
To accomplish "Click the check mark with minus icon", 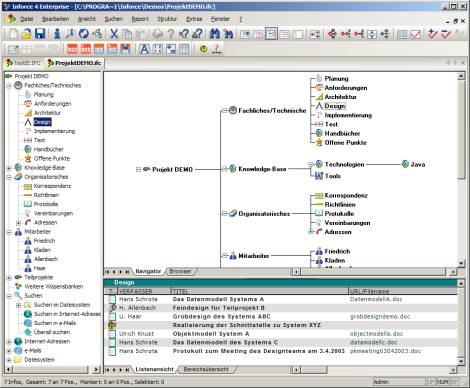I will [446, 34].
